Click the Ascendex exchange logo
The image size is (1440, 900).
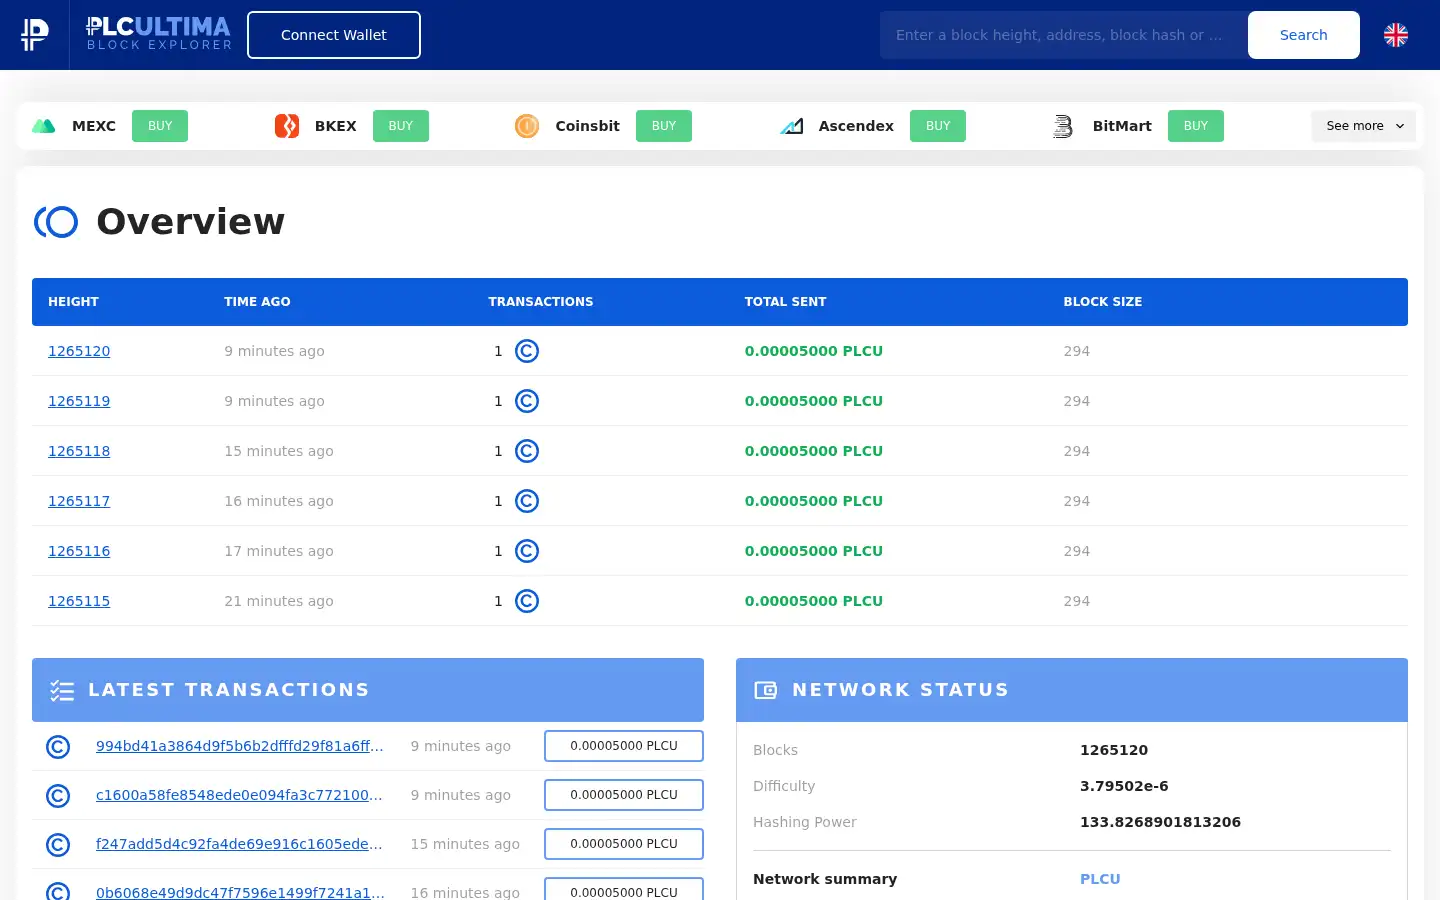(791, 126)
